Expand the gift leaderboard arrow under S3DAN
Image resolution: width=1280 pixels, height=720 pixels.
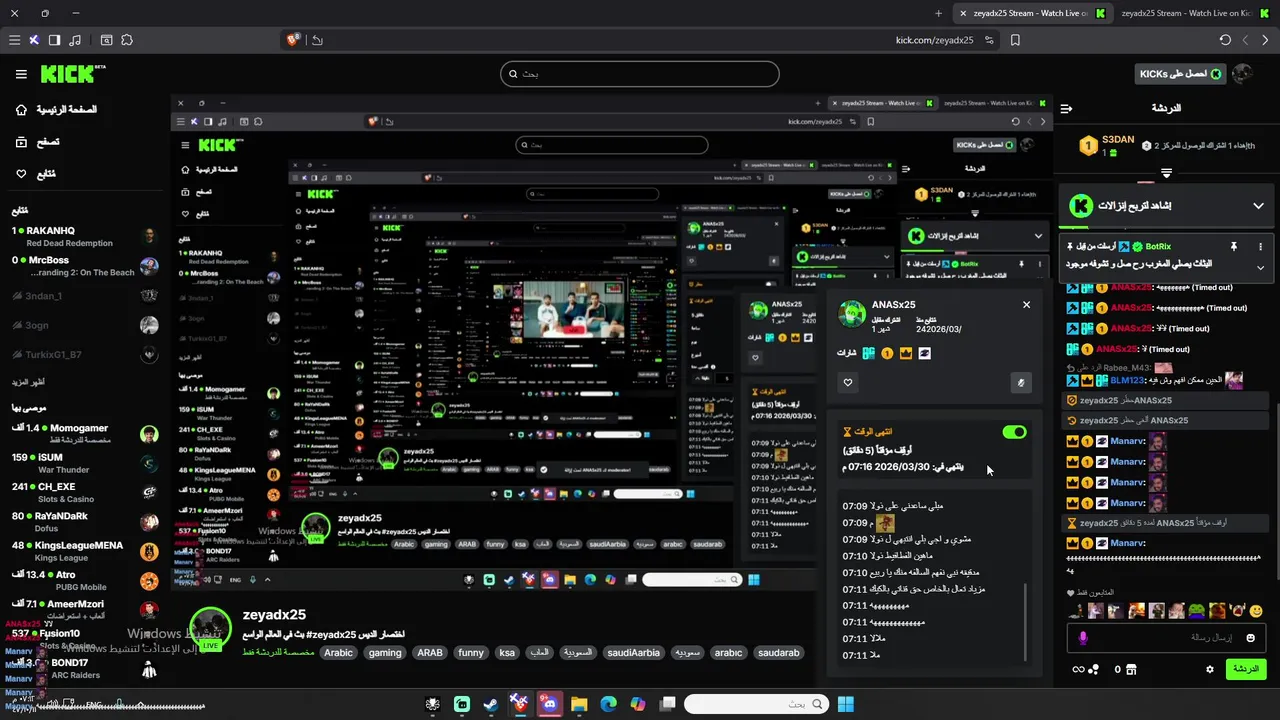click(x=1166, y=174)
